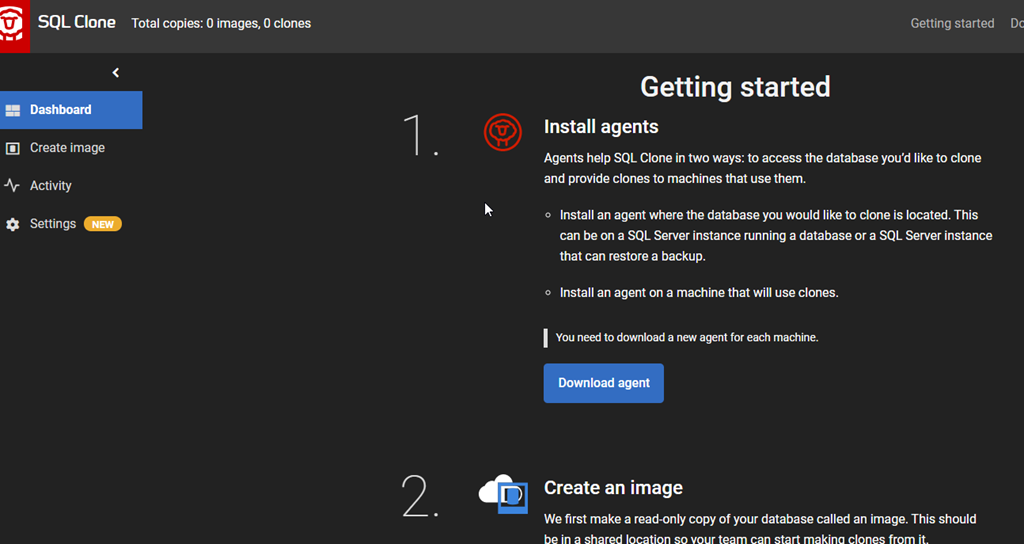Click the red Install agents icon
Screen dimensions: 1024x544
502,132
